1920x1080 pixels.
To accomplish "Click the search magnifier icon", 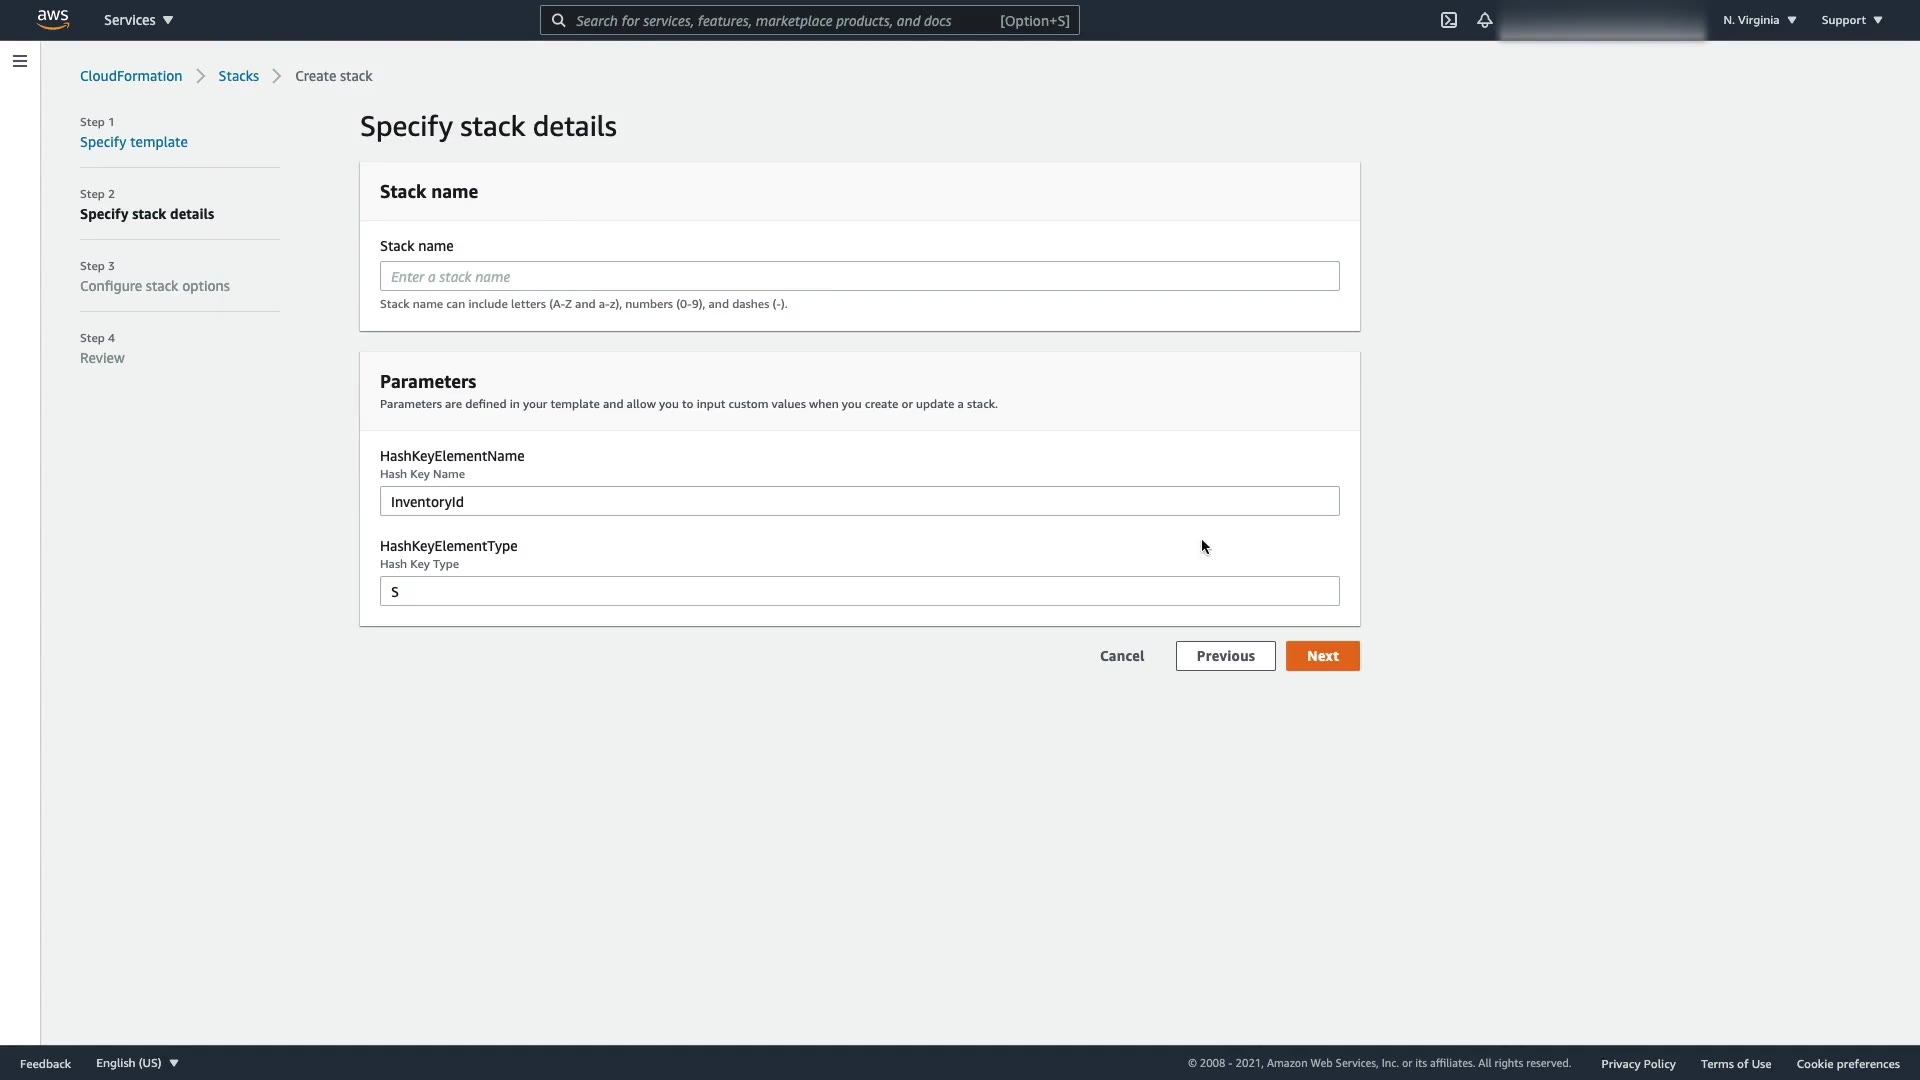I will 559,20.
